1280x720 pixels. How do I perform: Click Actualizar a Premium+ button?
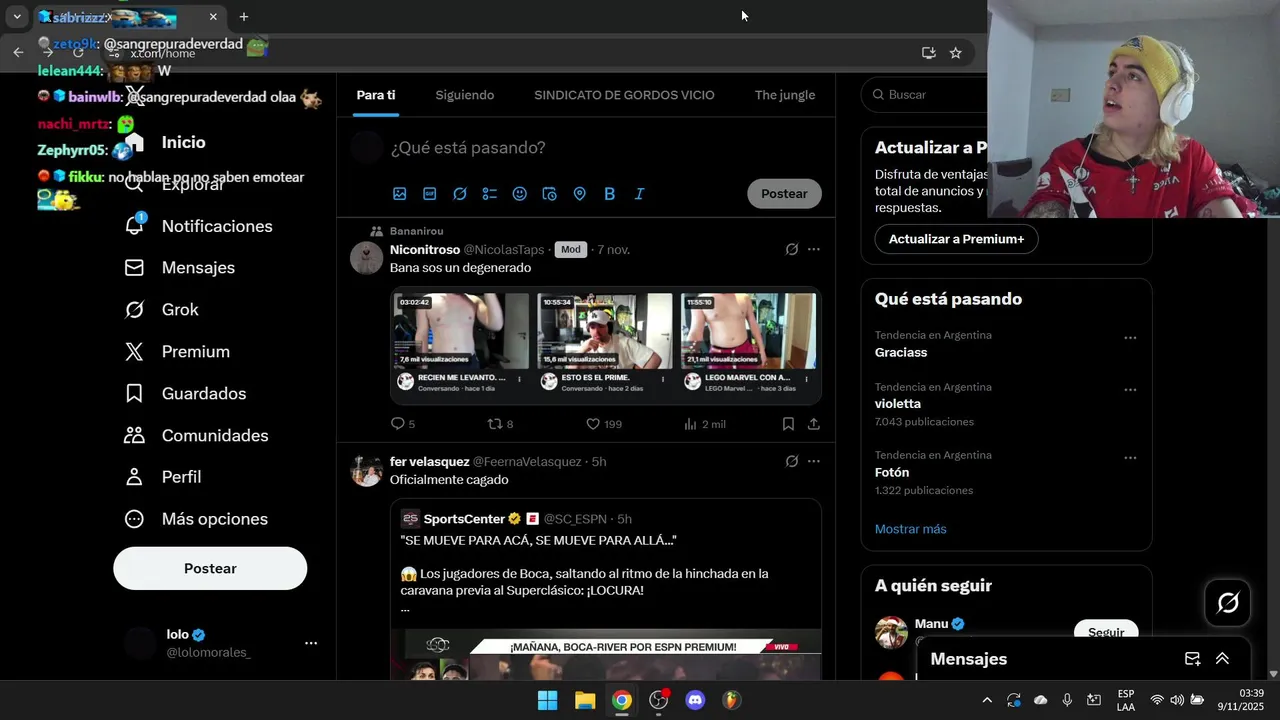click(x=956, y=239)
